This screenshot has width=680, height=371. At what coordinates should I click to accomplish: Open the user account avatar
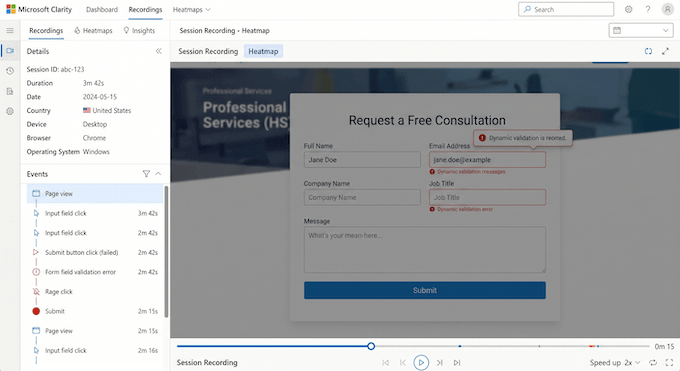667,9
